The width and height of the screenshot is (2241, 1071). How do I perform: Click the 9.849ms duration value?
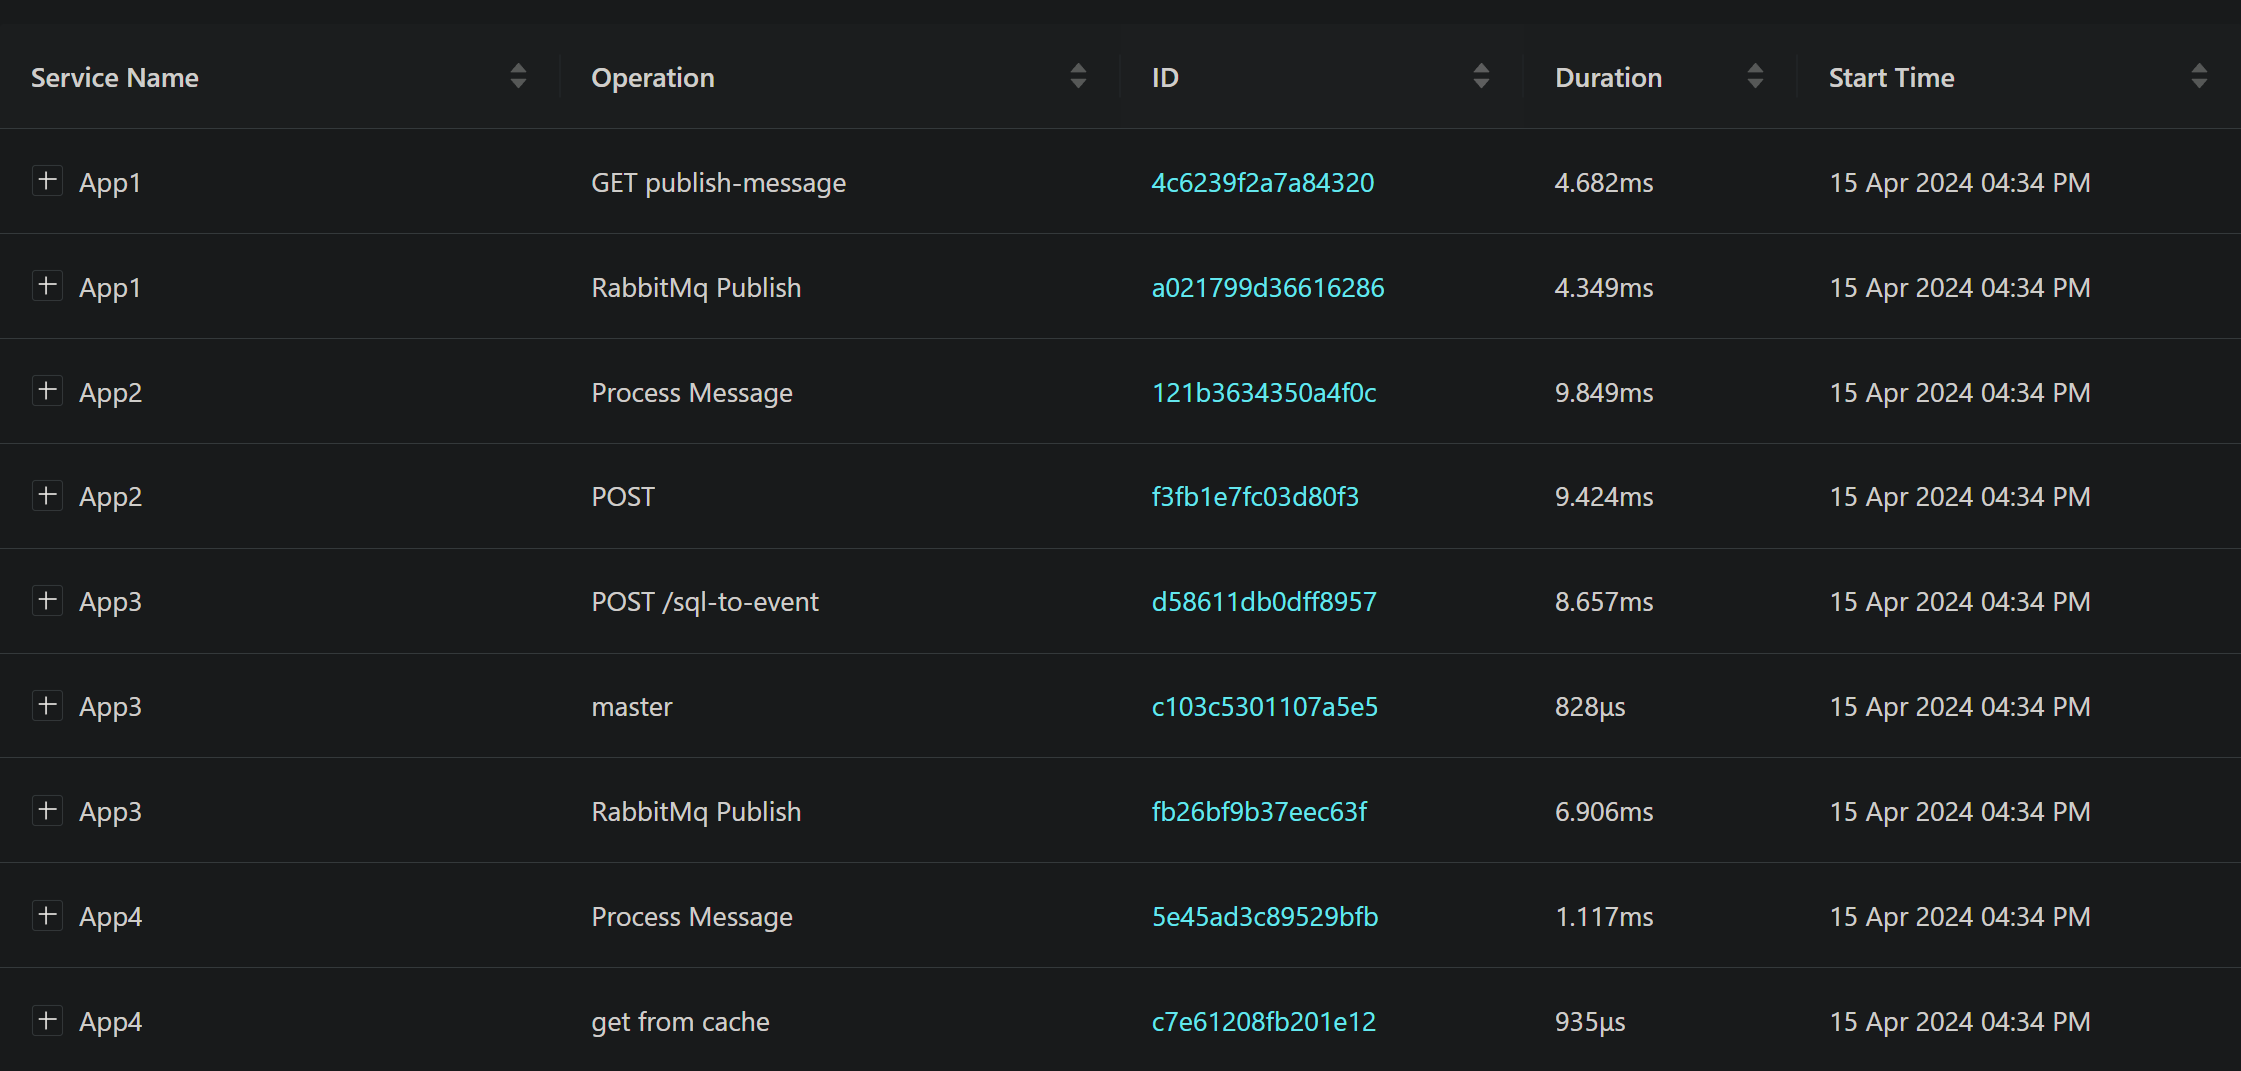coord(1604,393)
